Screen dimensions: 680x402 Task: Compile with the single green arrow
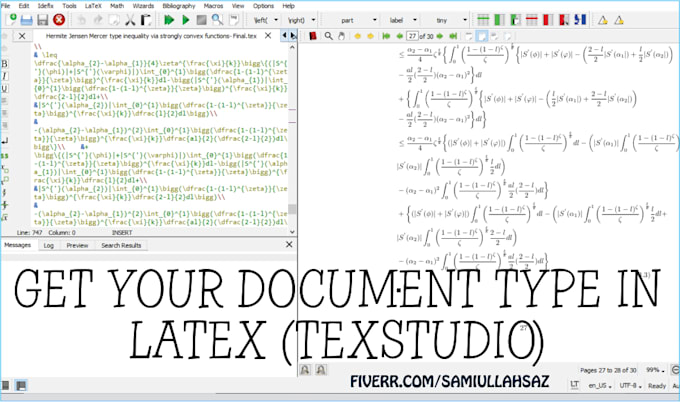coord(186,20)
